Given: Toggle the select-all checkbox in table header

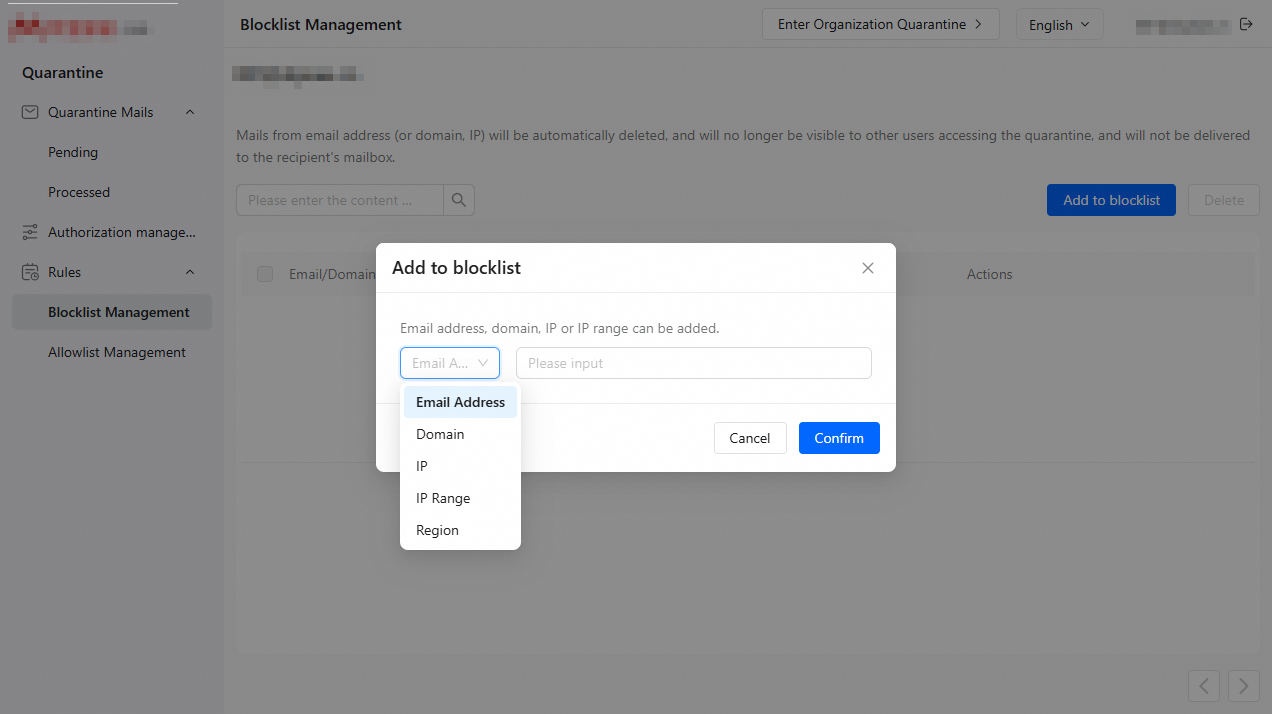Looking at the screenshot, I should click(x=265, y=274).
